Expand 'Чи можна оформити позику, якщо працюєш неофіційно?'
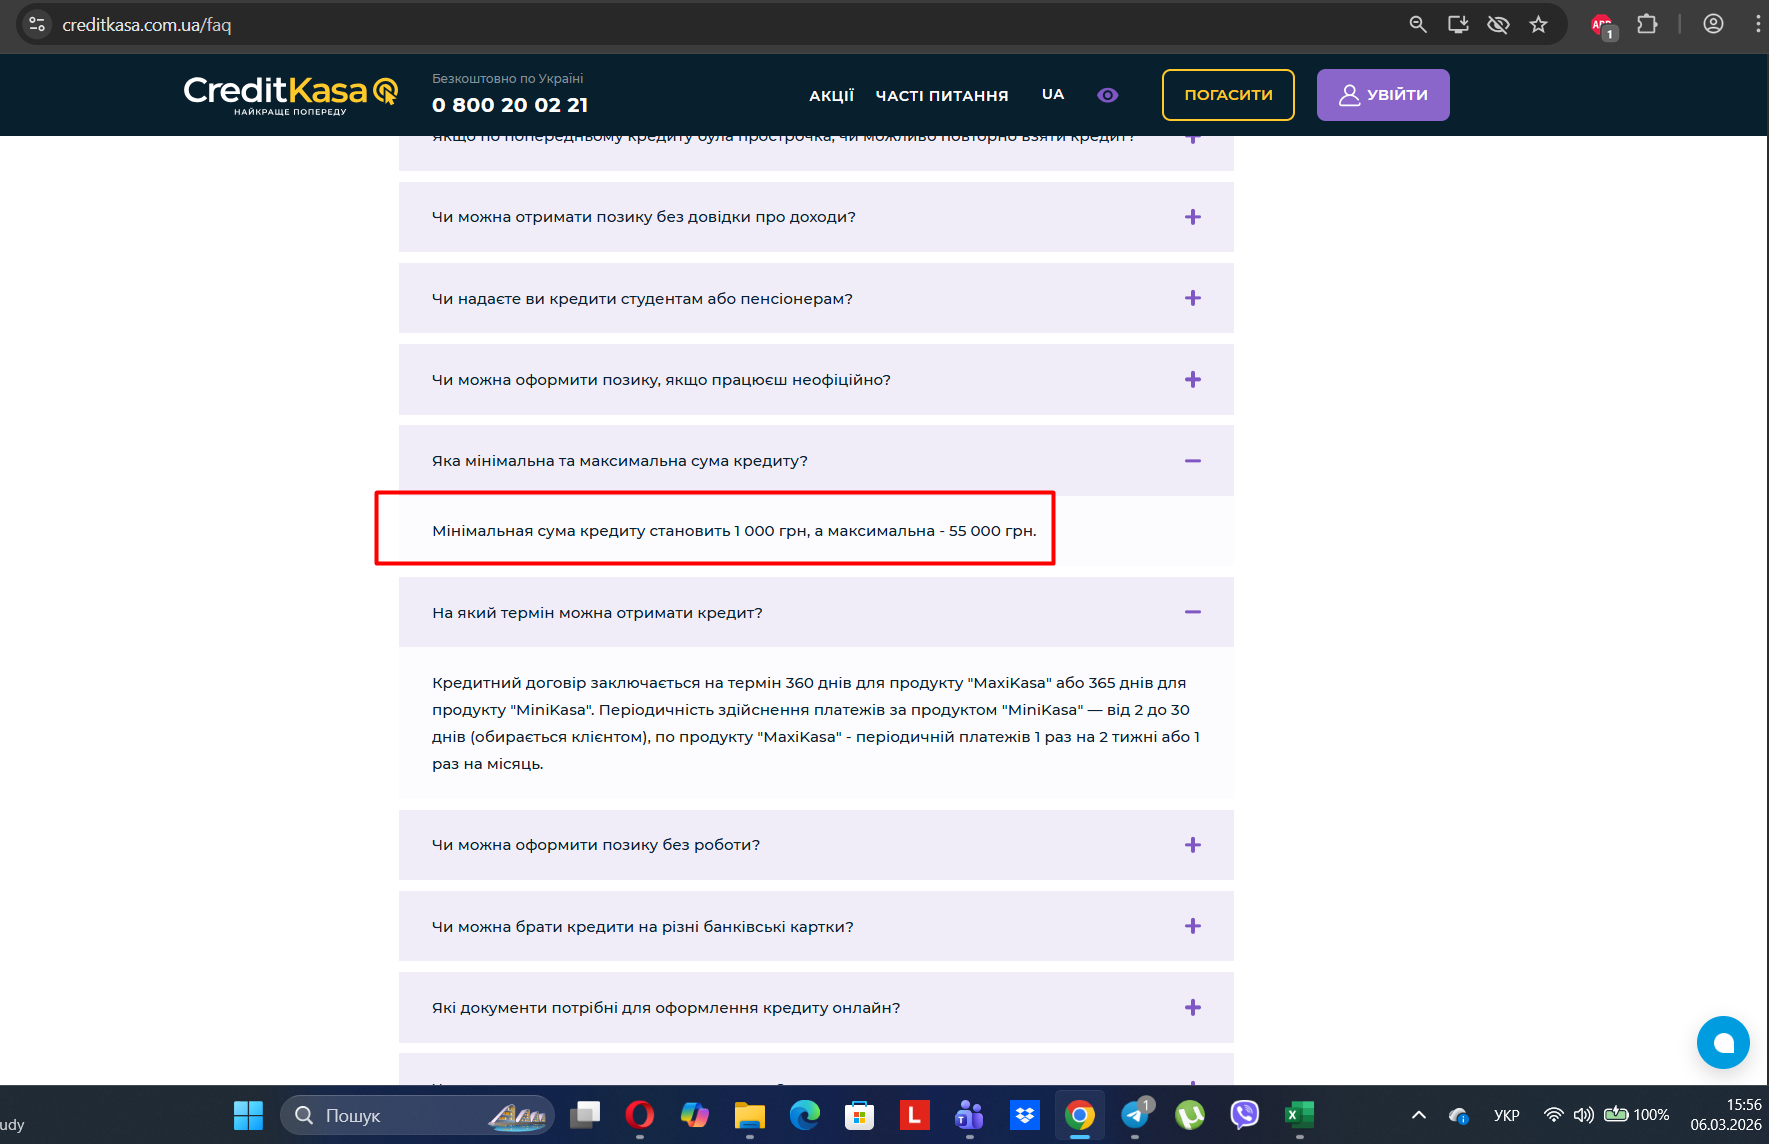 coord(816,380)
